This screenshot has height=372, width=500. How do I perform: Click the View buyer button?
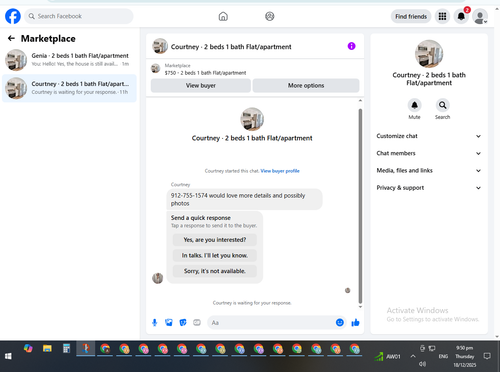click(x=201, y=86)
